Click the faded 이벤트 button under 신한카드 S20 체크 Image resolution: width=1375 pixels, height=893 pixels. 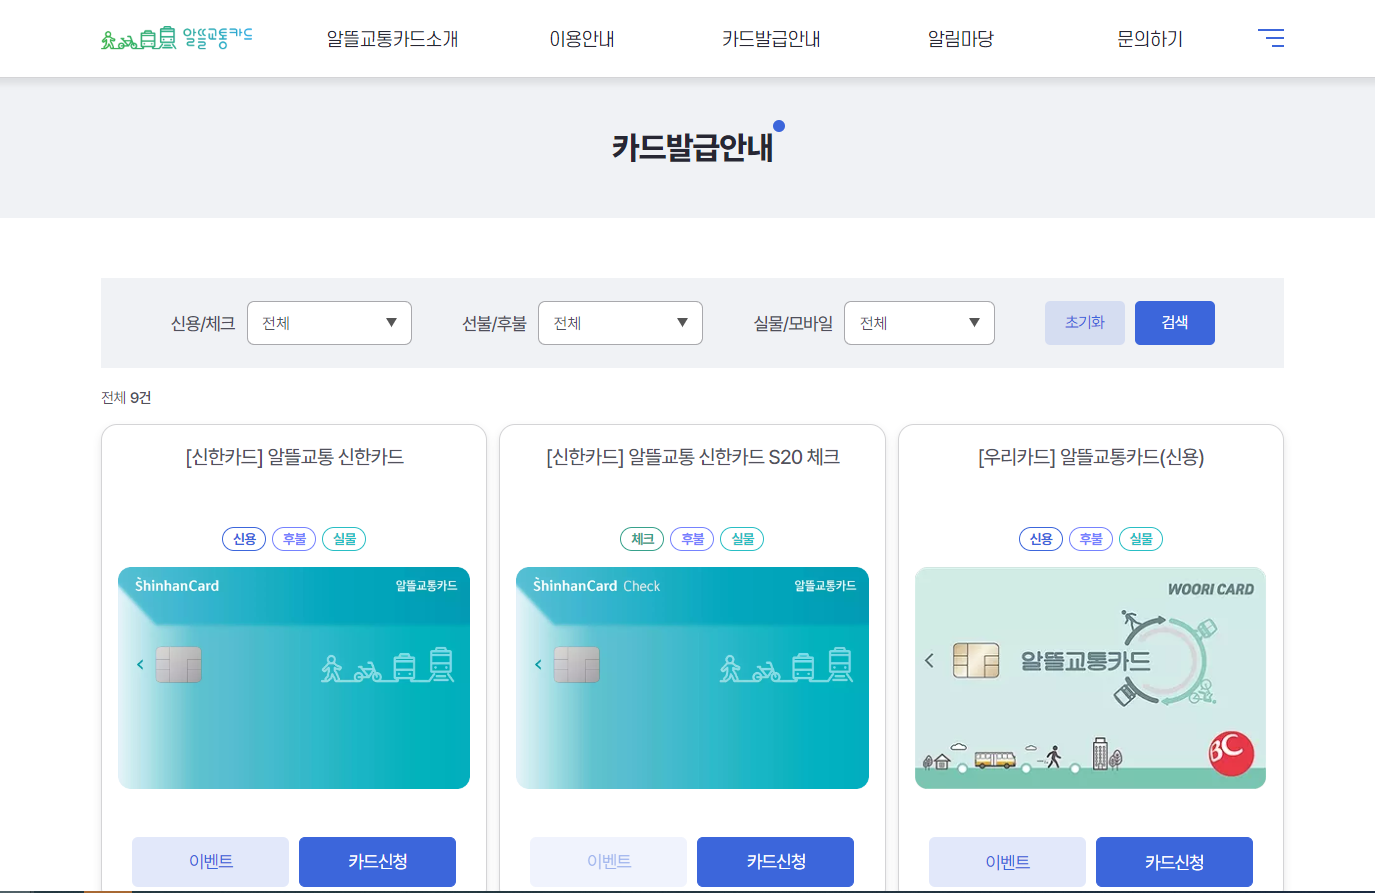(608, 862)
